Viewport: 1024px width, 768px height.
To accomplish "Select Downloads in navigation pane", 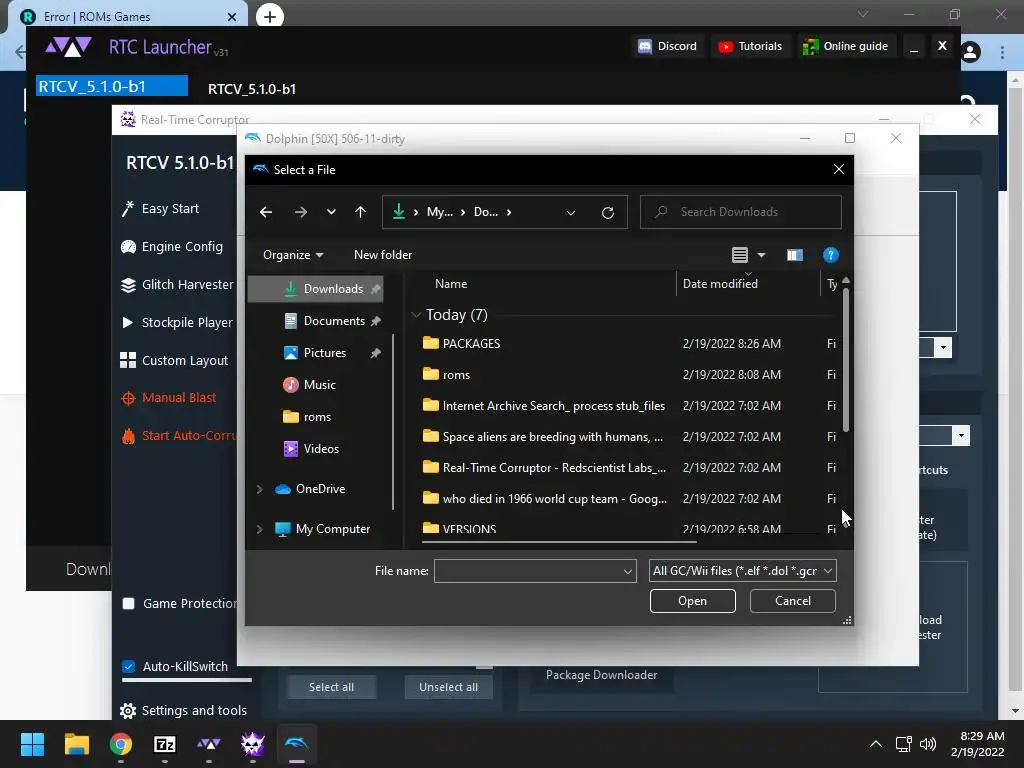I will click(316, 289).
